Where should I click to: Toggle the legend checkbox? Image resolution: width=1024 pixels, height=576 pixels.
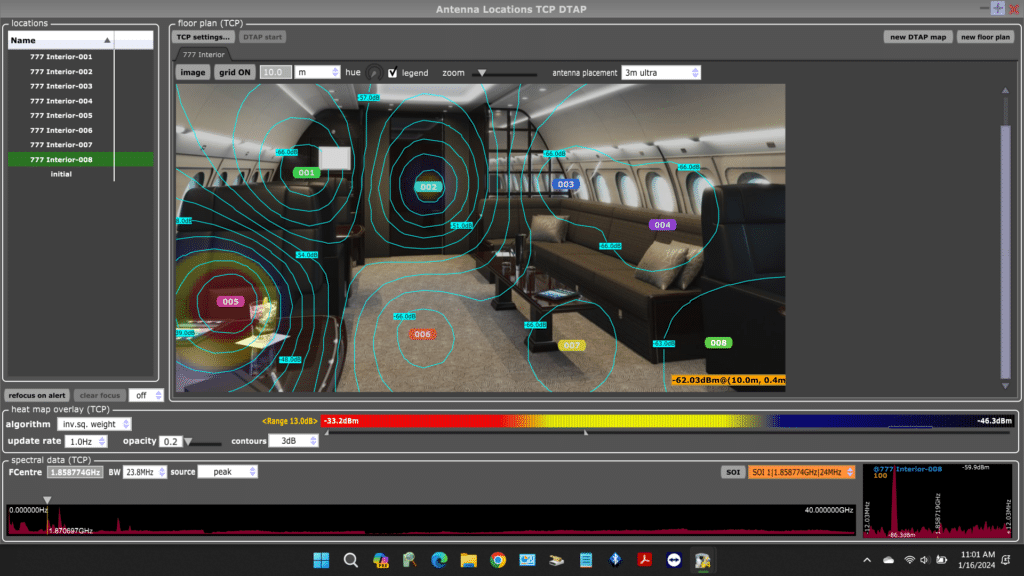pos(392,72)
